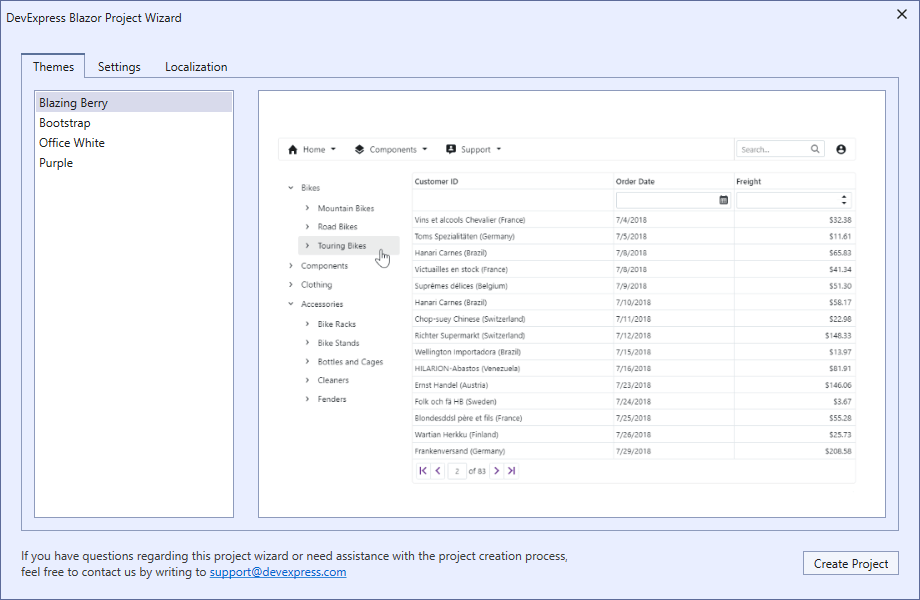Go to the first grid page
This screenshot has width=920, height=600.
click(x=423, y=470)
